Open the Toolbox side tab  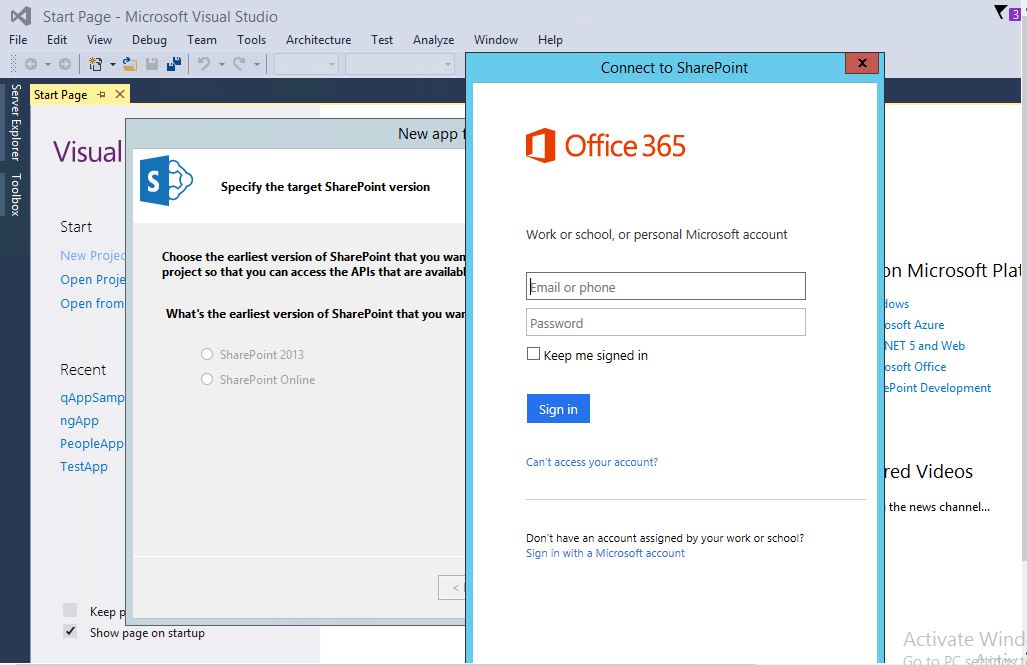coord(16,195)
